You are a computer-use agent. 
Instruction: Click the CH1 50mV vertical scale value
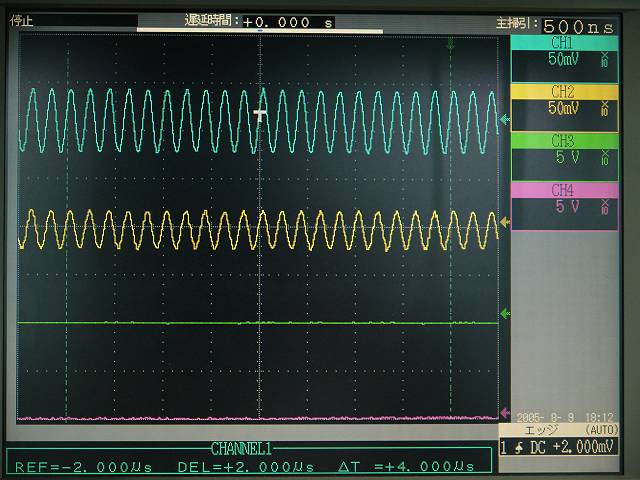coord(562,60)
